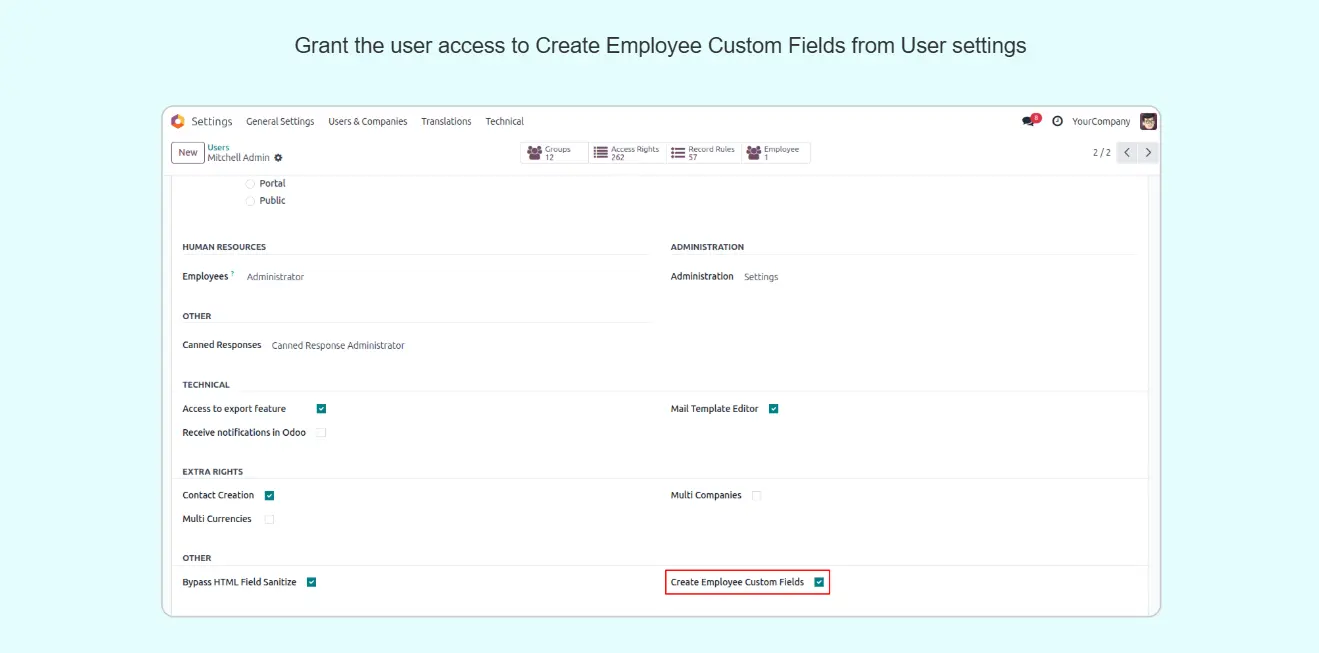1319x653 pixels.
Task: Open the Users & Companies menu
Action: [367, 122]
